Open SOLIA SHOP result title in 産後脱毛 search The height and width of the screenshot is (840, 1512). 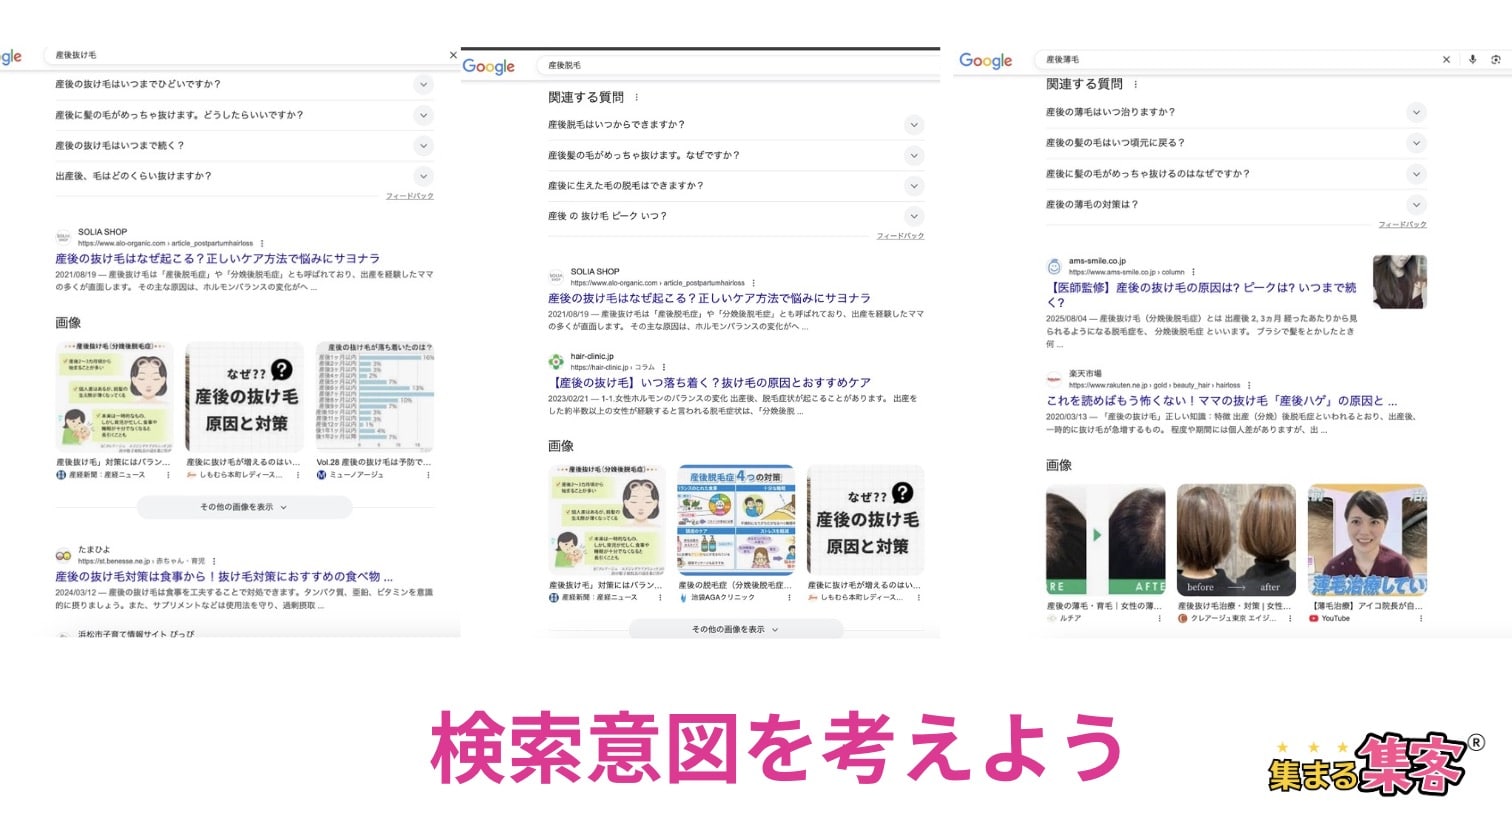click(709, 298)
